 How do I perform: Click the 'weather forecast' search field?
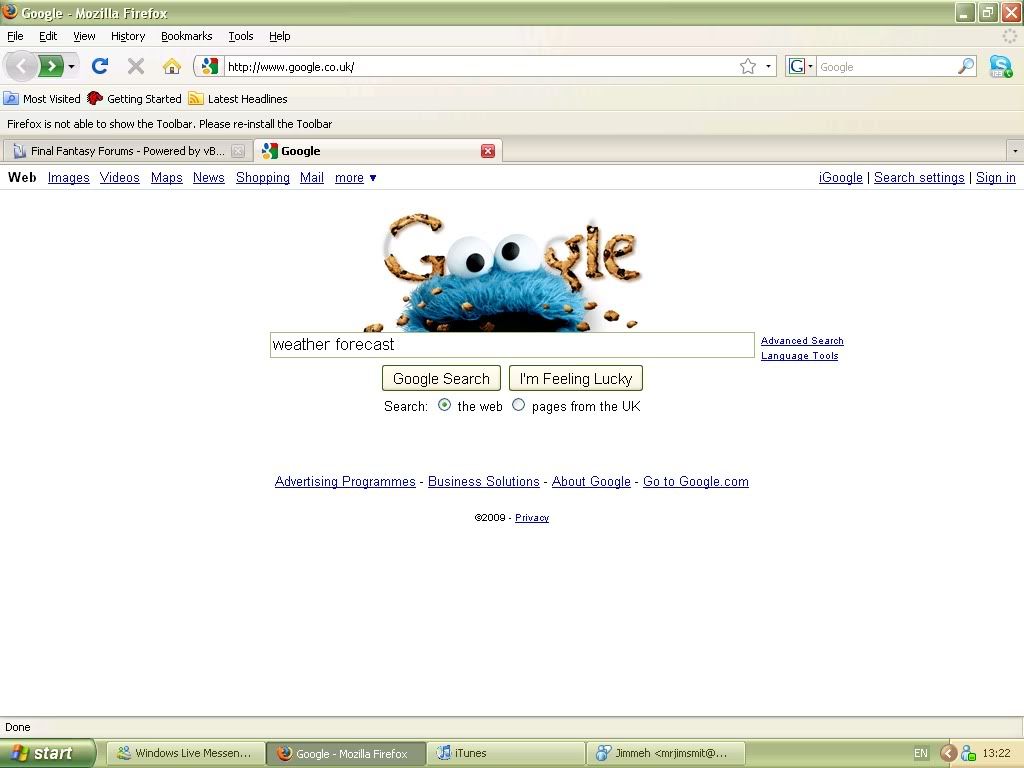pos(511,345)
